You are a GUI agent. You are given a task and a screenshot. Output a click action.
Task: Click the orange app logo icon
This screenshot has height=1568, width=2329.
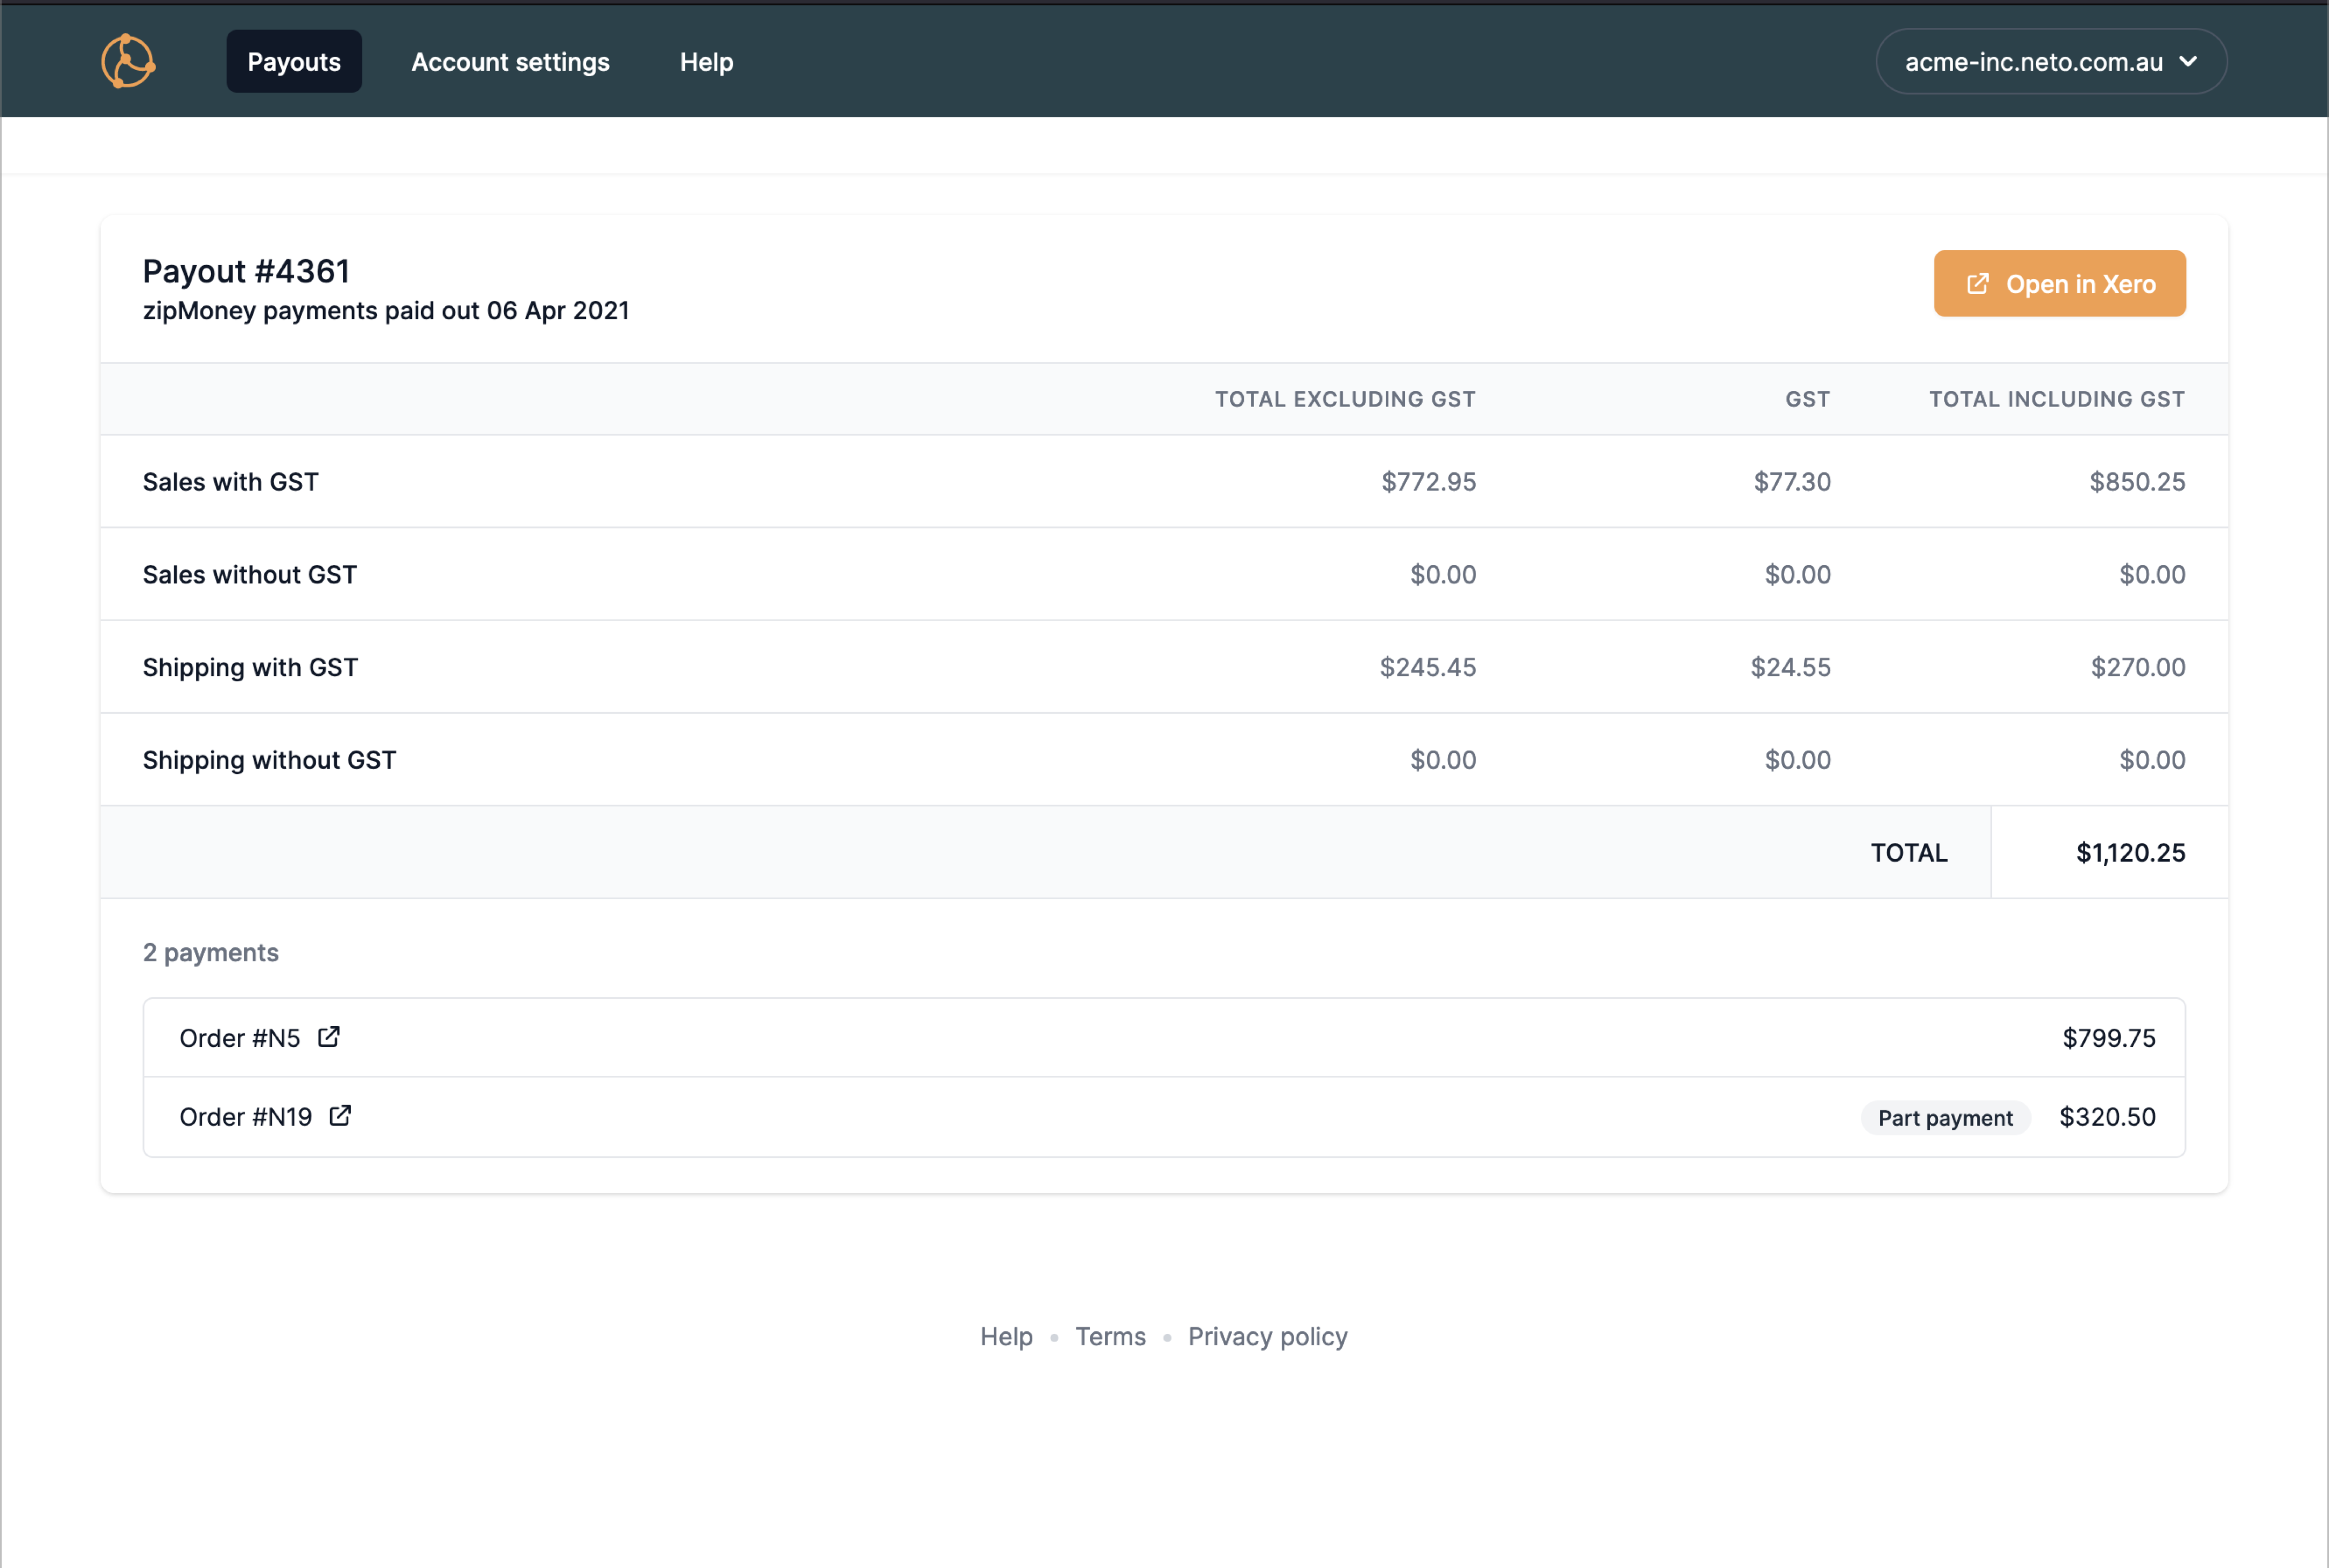128,61
